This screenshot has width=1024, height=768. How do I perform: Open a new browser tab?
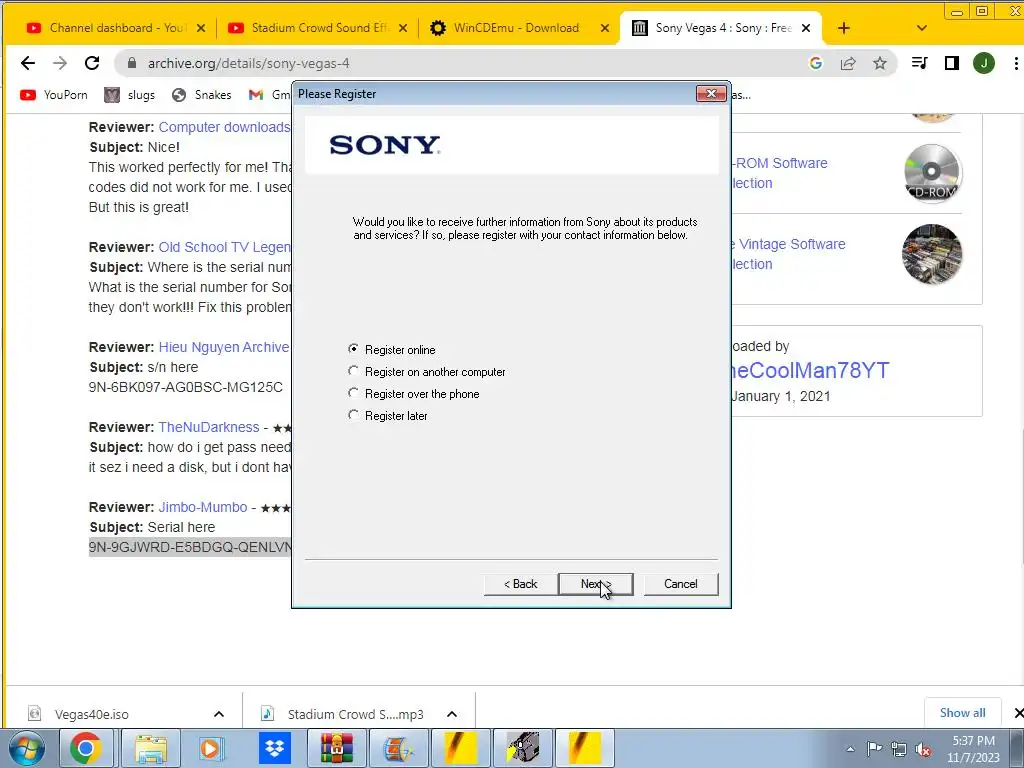click(x=844, y=28)
